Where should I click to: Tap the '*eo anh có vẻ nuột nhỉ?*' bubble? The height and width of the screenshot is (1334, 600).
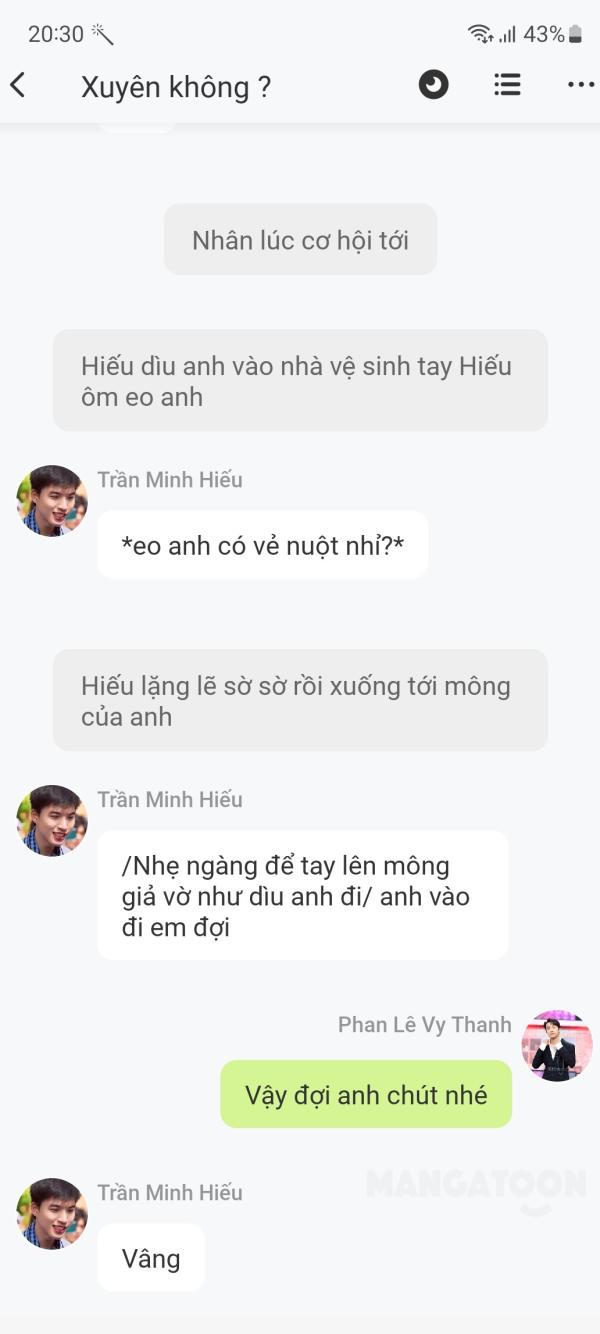[262, 545]
